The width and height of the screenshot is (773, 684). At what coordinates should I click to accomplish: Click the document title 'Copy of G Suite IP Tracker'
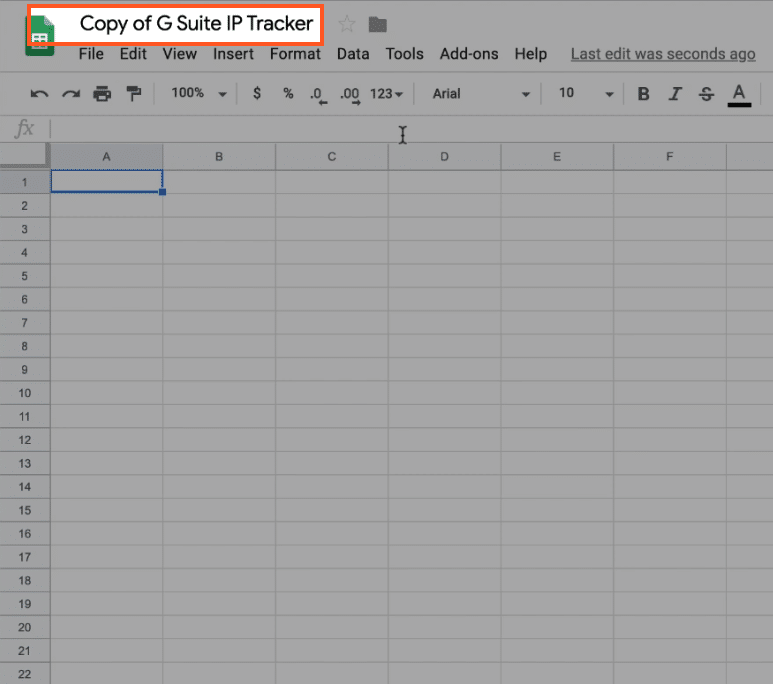(x=196, y=24)
